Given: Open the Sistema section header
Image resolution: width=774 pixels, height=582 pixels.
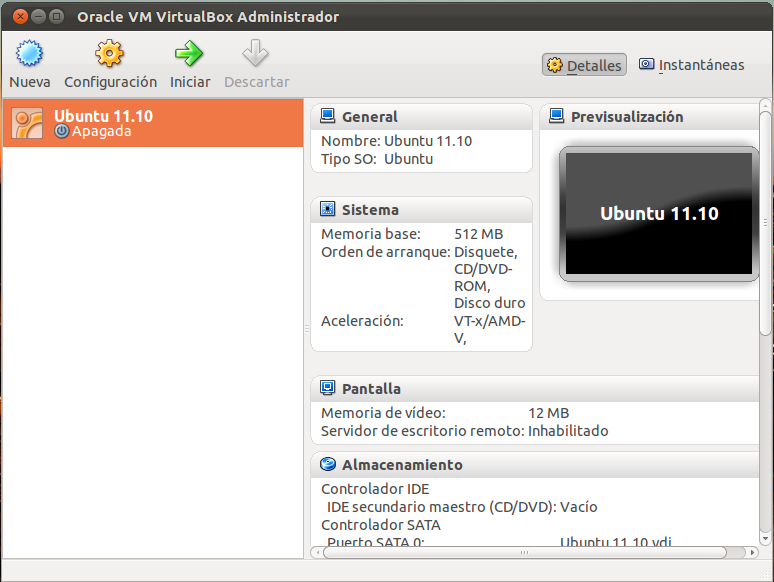Looking at the screenshot, I should coord(422,210).
